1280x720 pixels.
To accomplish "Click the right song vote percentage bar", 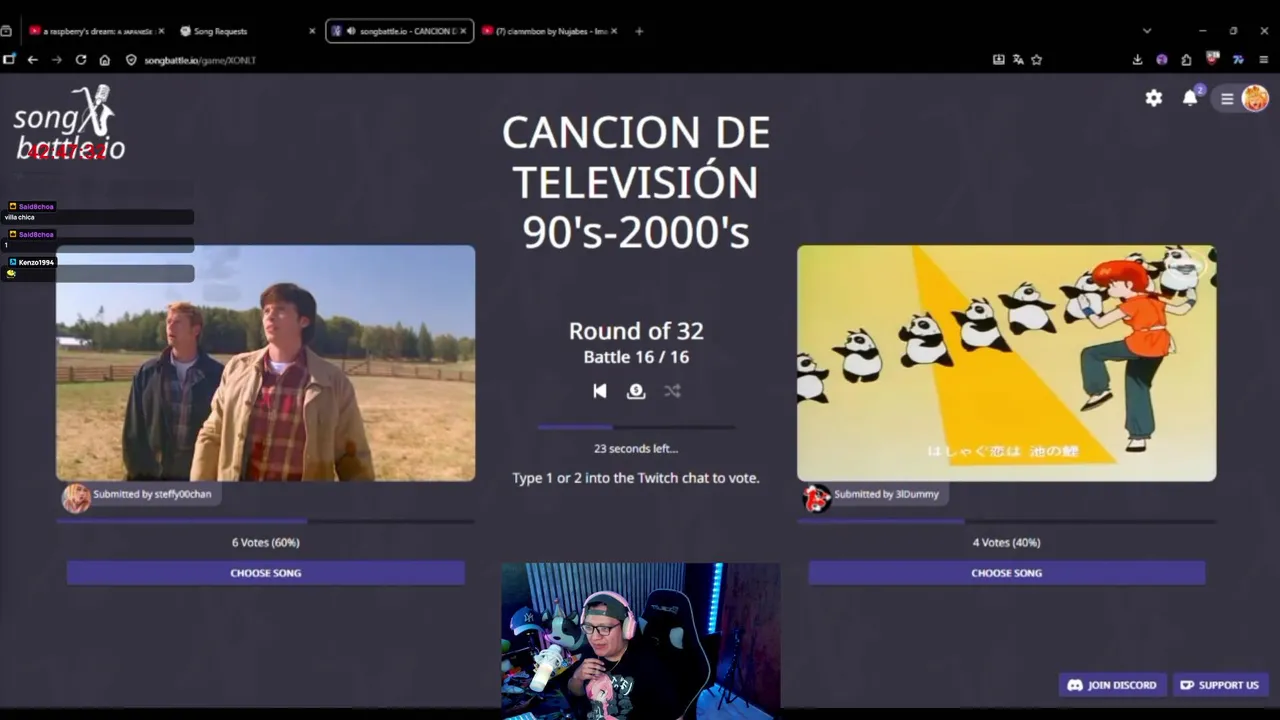I will click(x=1007, y=521).
